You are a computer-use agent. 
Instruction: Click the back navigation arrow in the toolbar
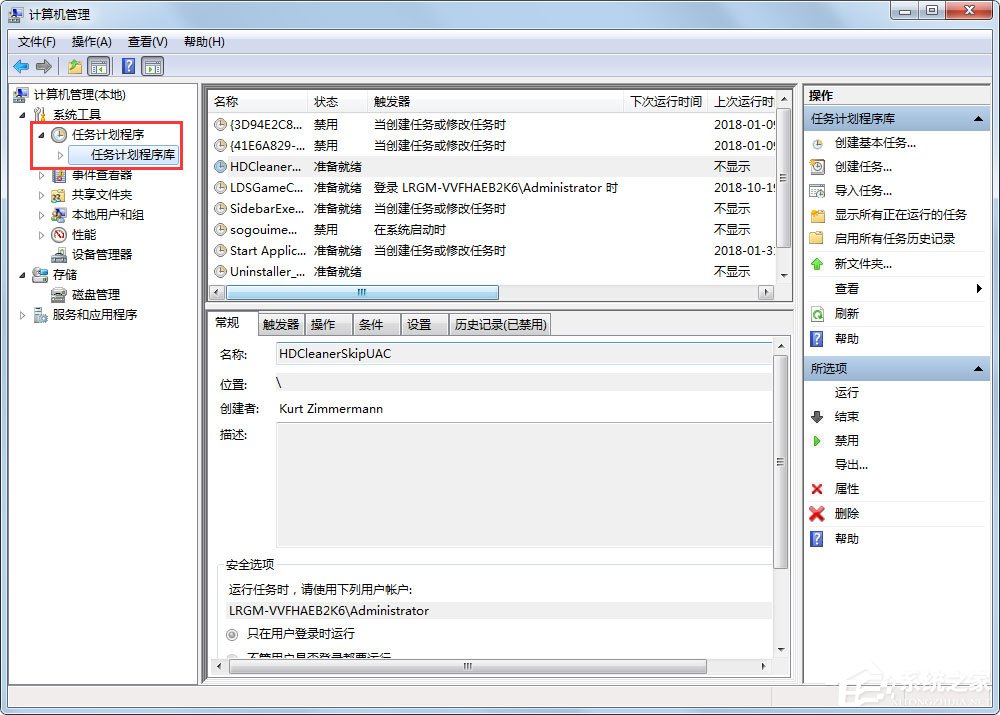point(22,66)
